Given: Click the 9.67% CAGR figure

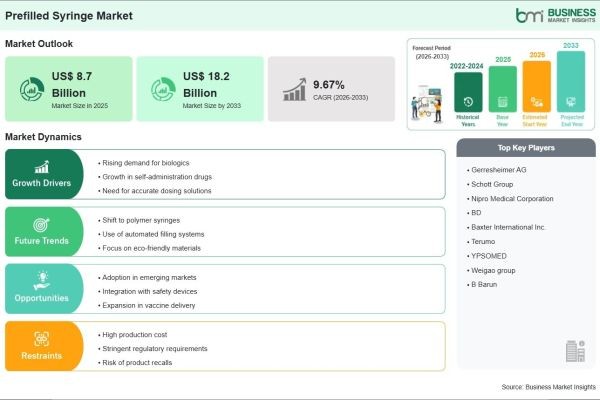Looking at the screenshot, I should point(329,85).
